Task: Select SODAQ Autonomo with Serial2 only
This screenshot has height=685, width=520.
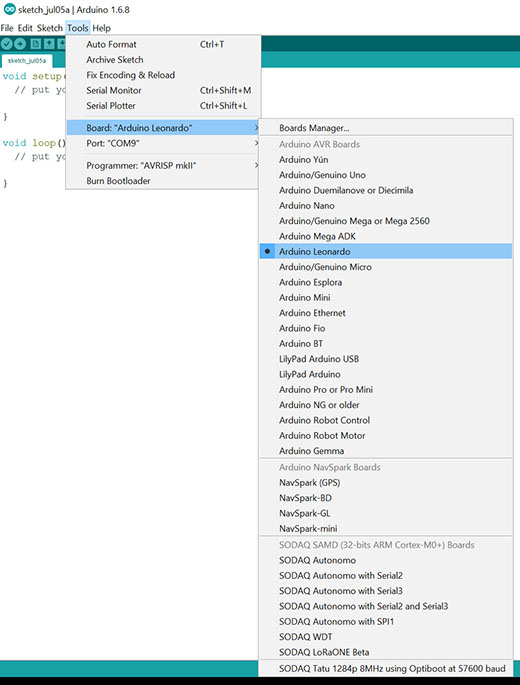Action: tap(386, 575)
